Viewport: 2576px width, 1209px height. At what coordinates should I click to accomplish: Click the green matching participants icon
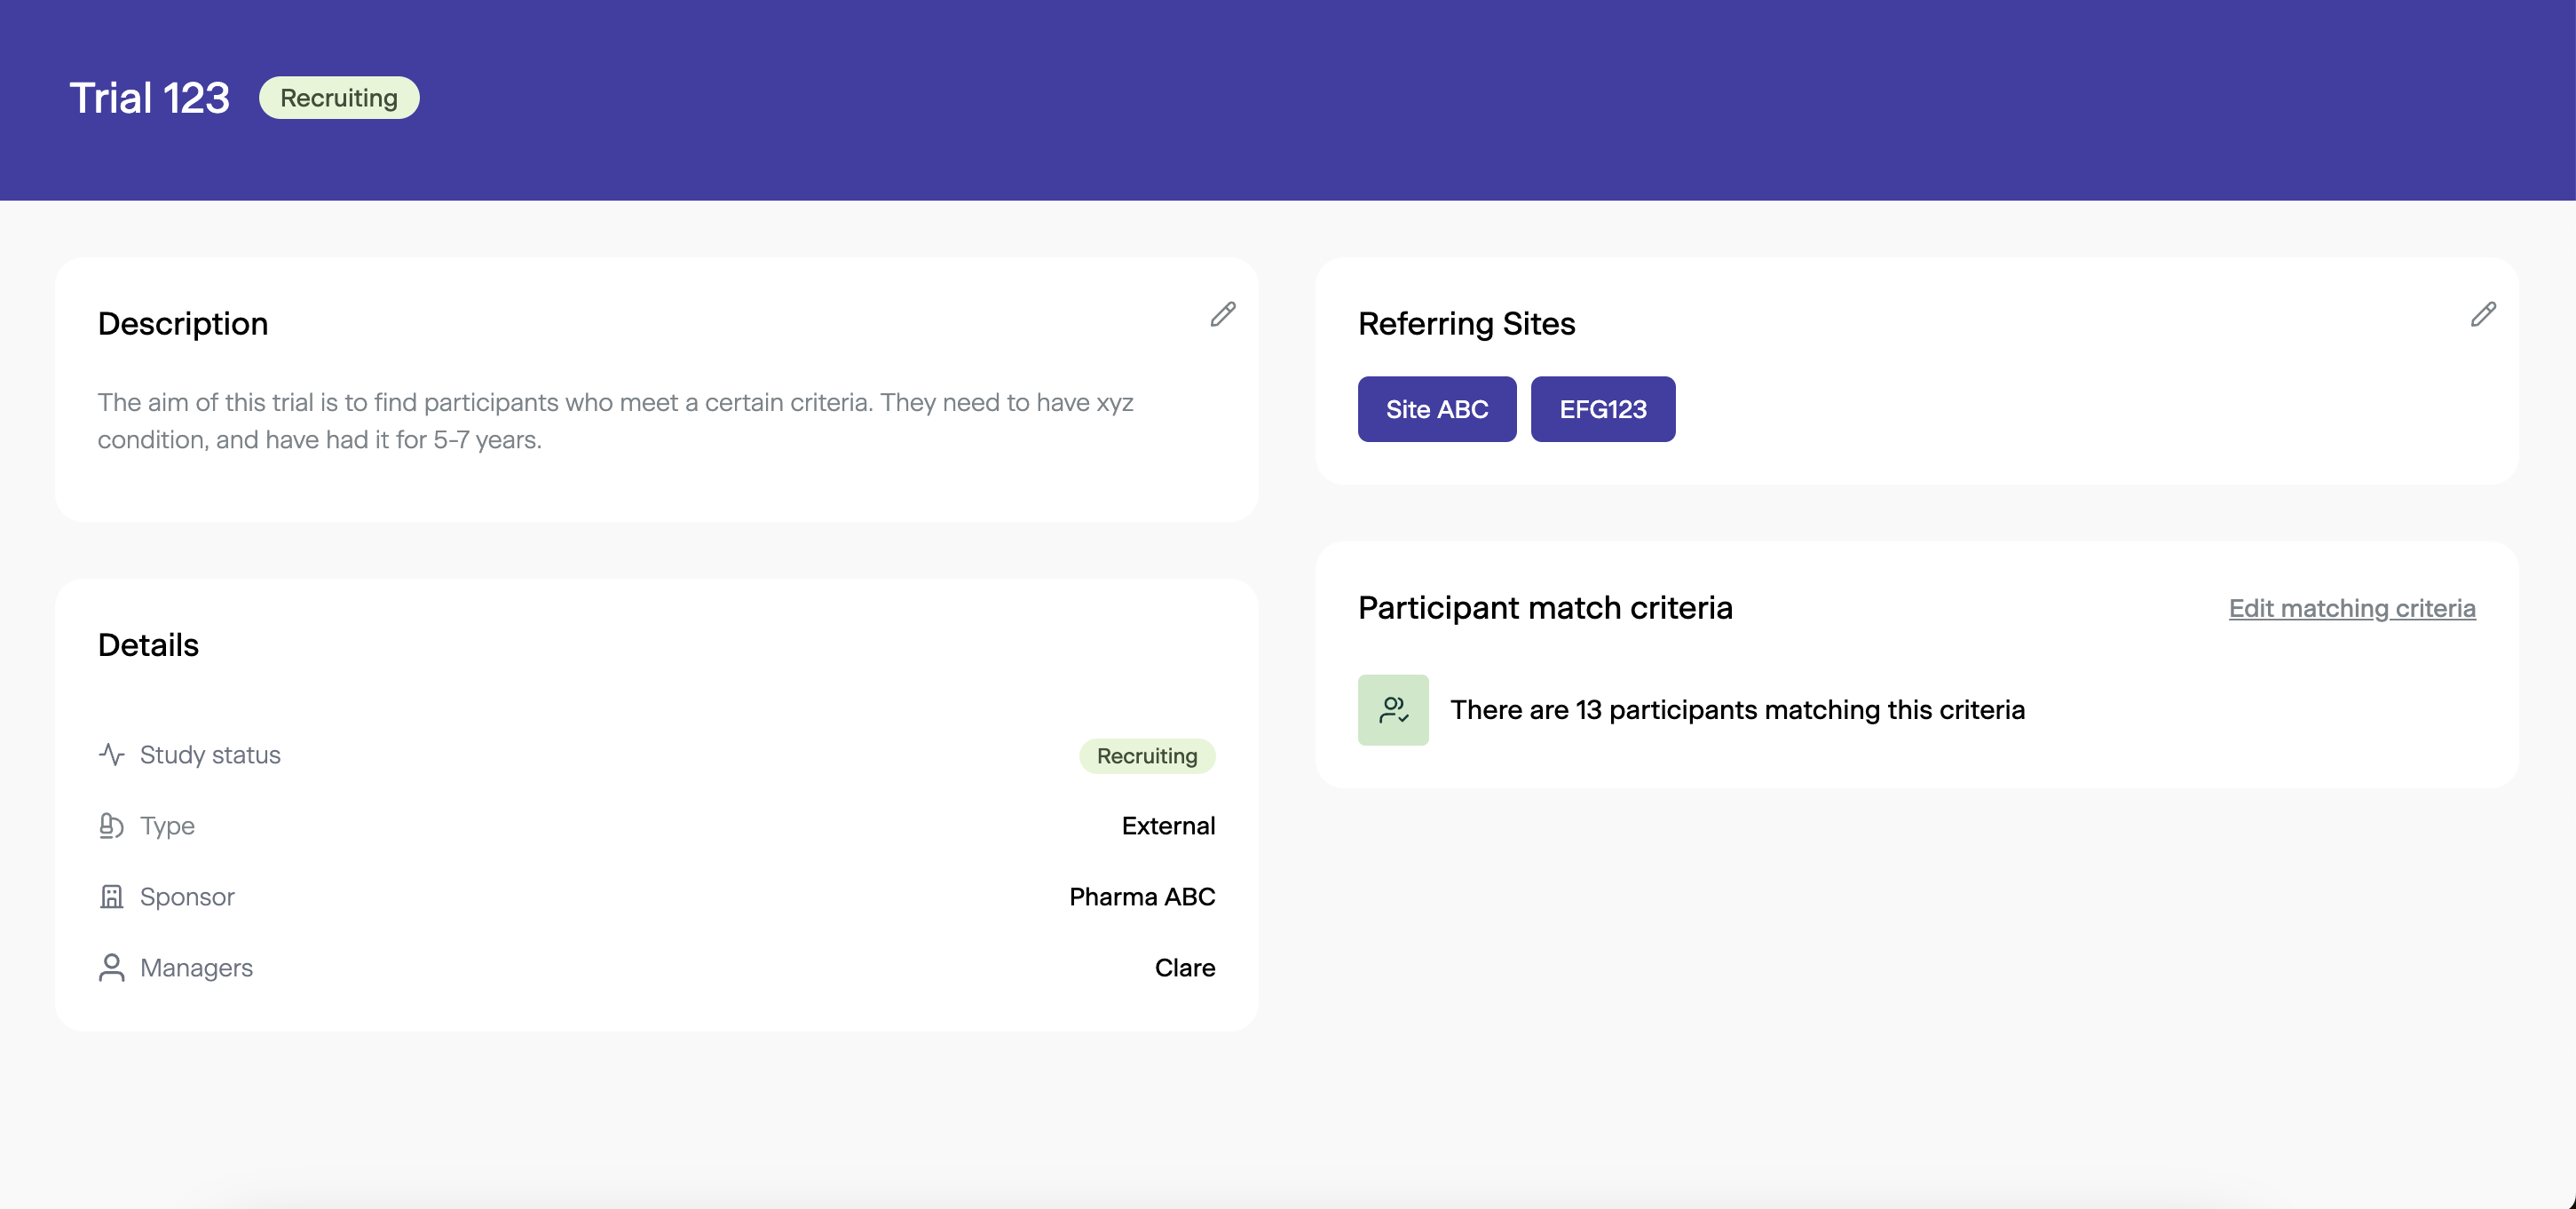[x=1392, y=709]
